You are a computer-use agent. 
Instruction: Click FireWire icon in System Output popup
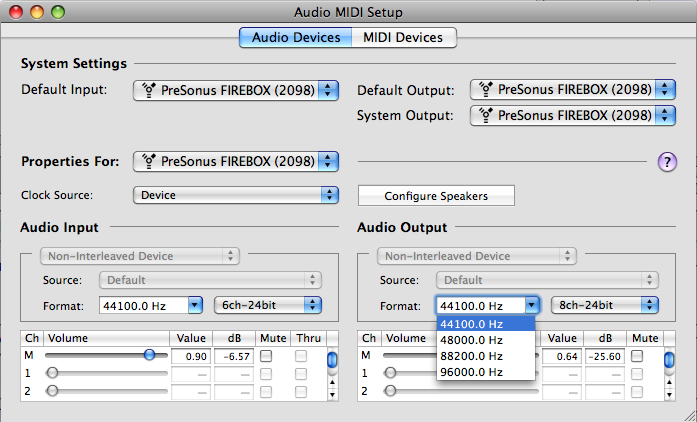(485, 115)
